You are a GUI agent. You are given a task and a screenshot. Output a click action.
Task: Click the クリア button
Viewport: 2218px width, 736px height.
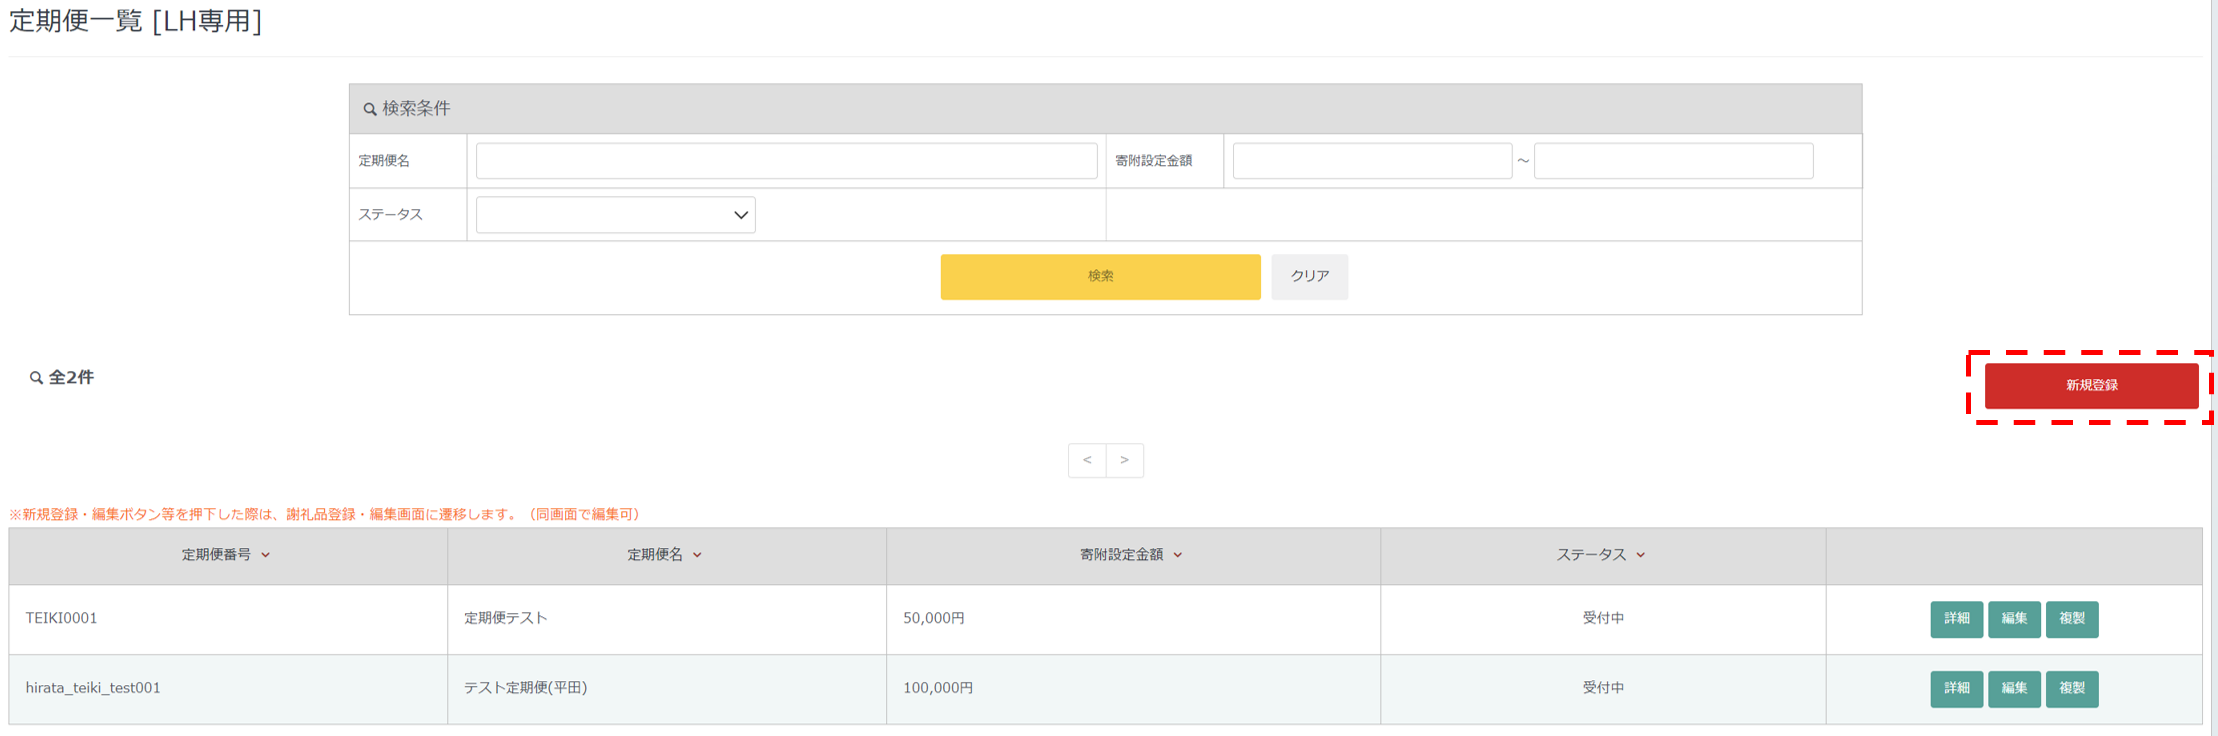pos(1309,277)
